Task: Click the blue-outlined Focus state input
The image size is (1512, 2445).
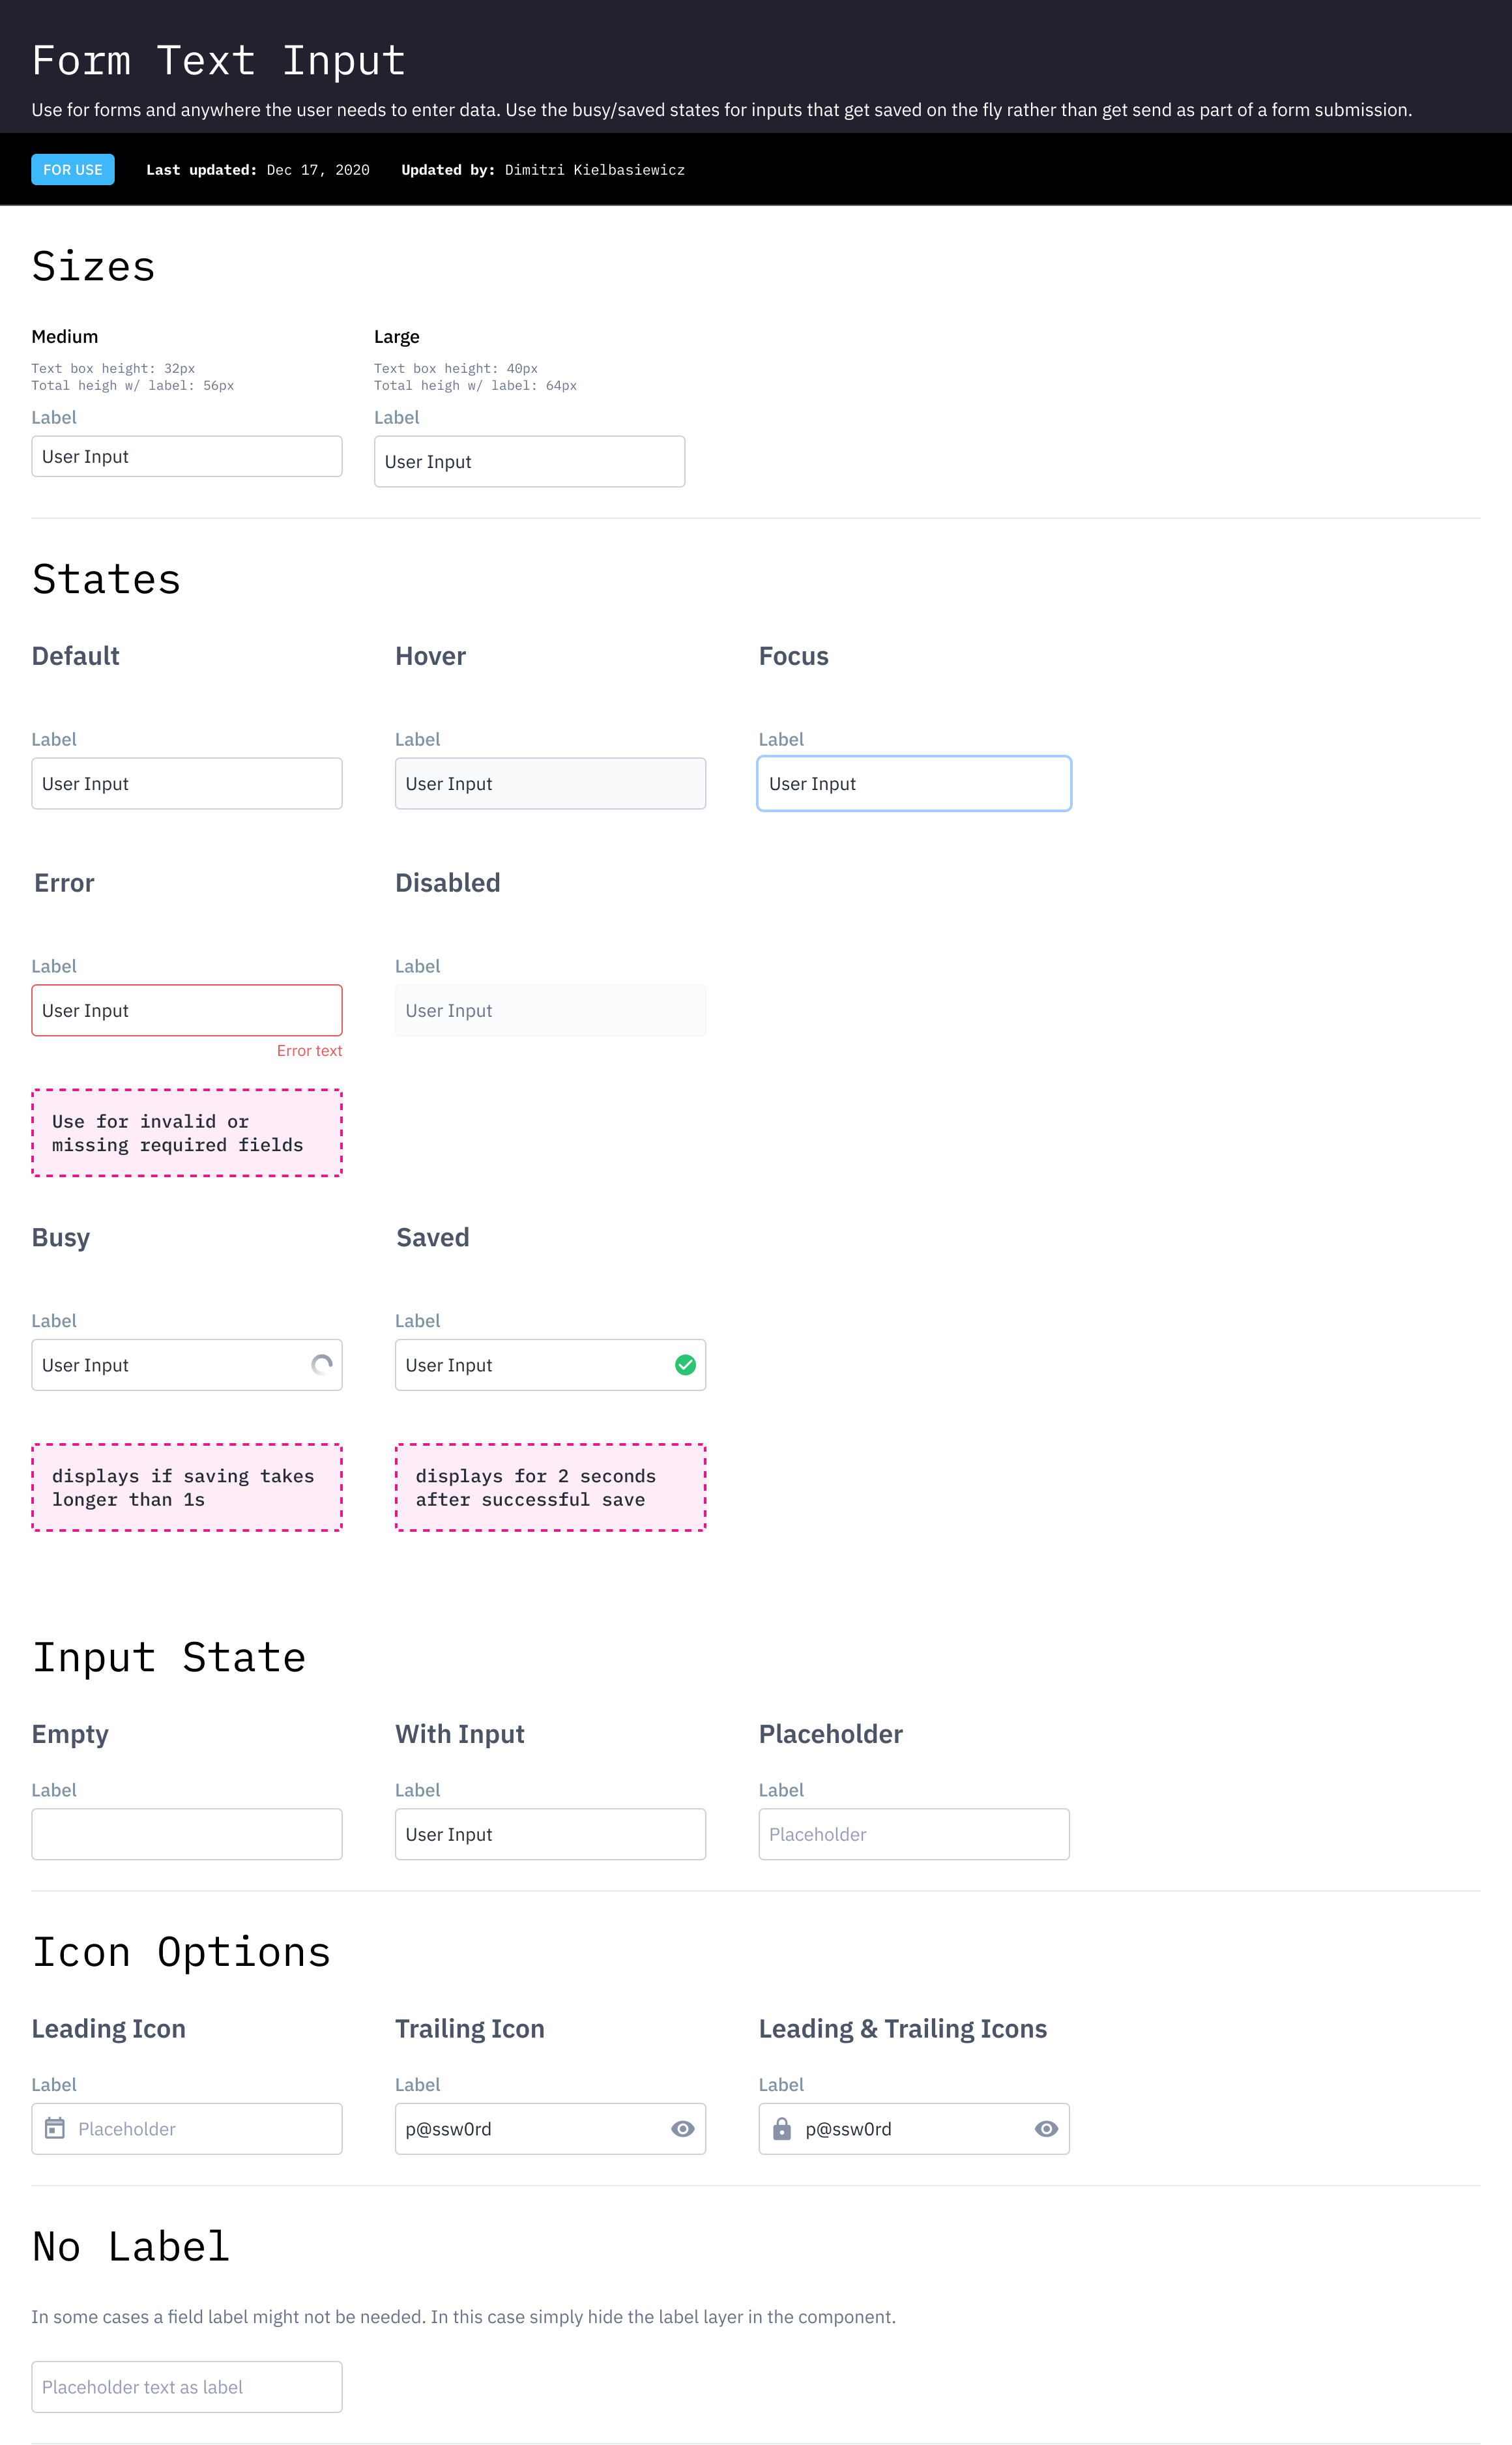Action: [913, 783]
